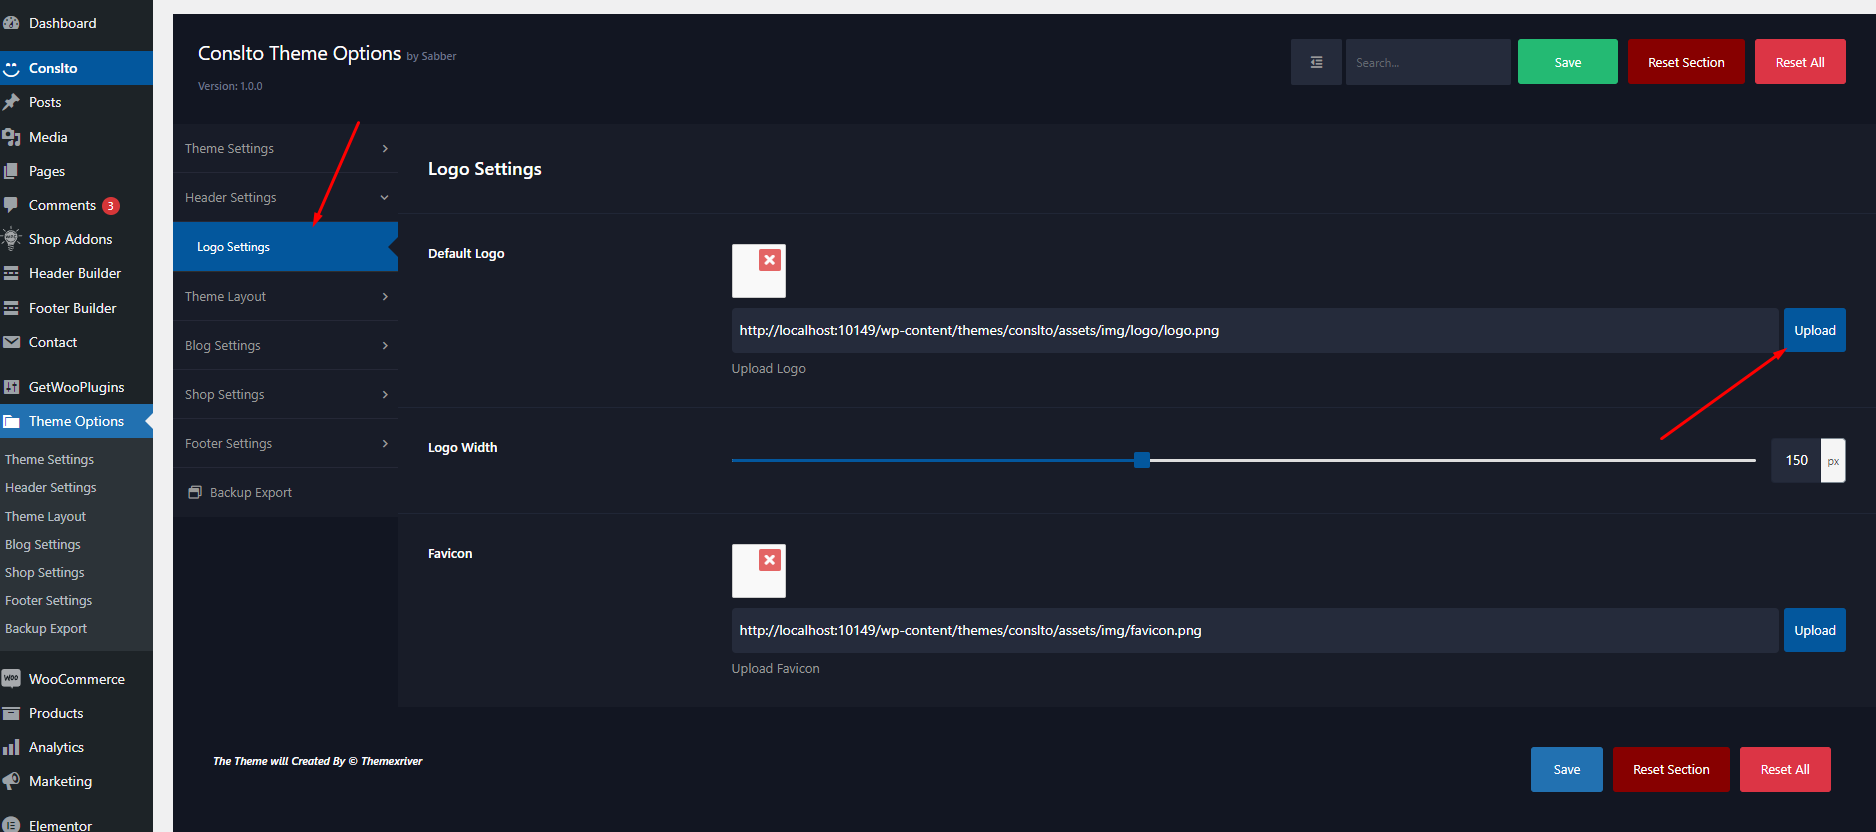
Task: Click the Logo Width slider handle
Action: tap(1141, 460)
